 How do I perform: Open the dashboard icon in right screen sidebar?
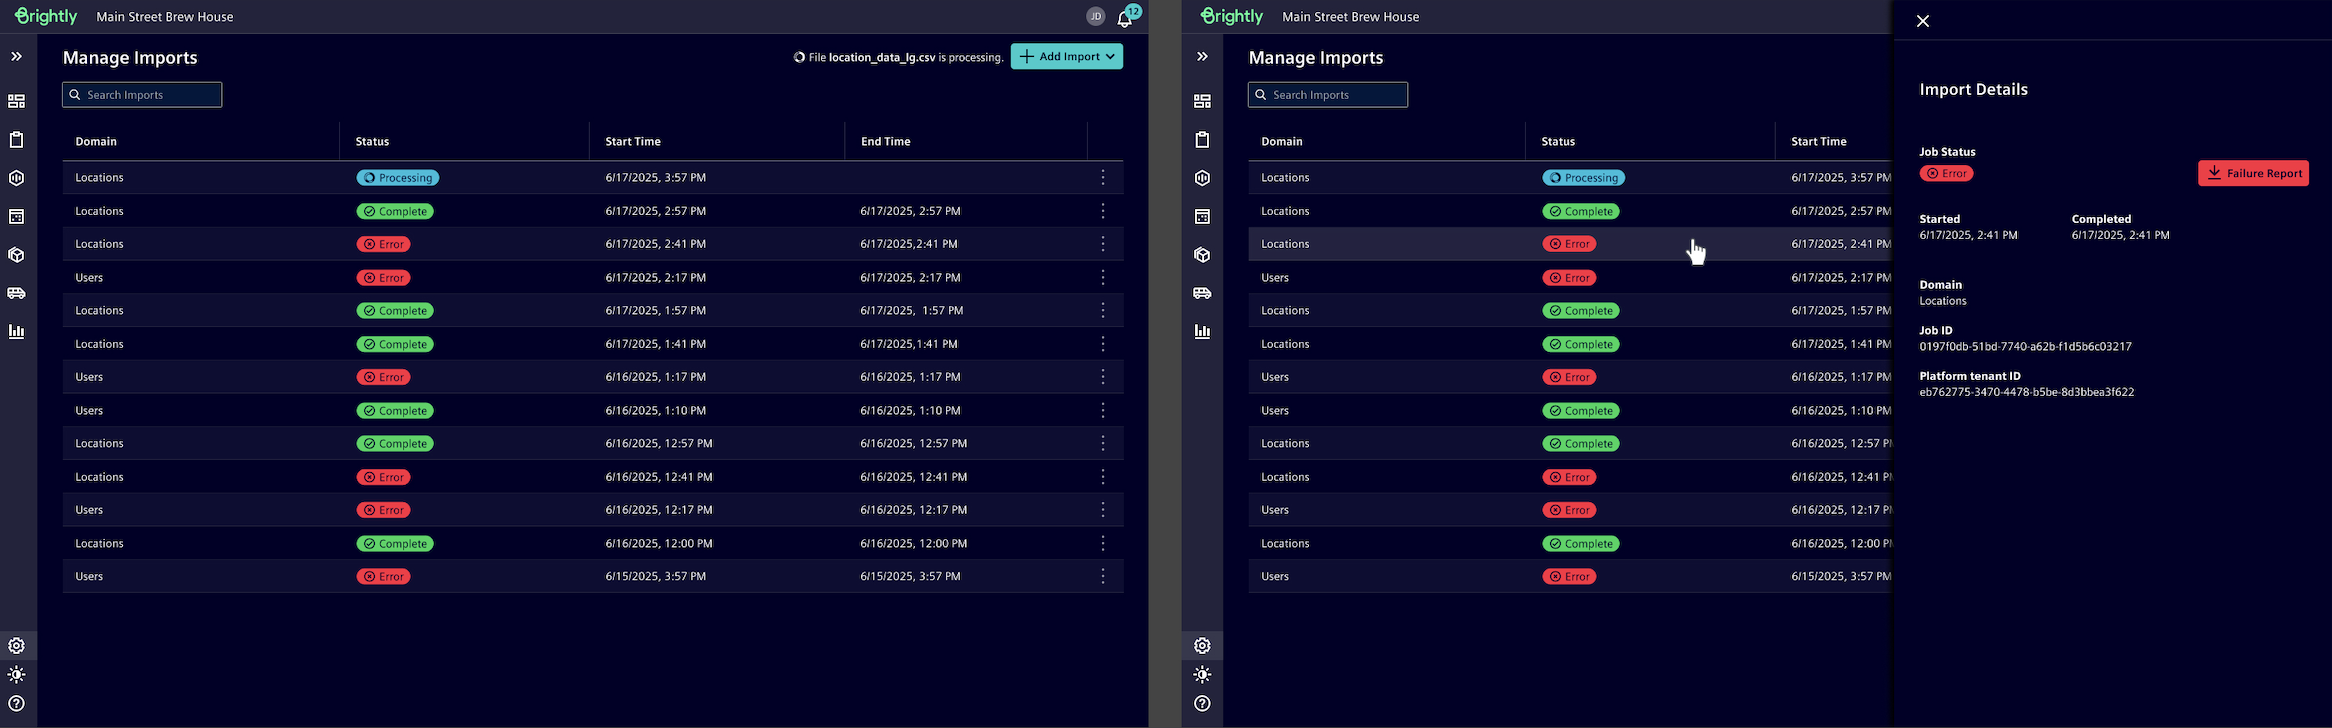(x=1202, y=101)
